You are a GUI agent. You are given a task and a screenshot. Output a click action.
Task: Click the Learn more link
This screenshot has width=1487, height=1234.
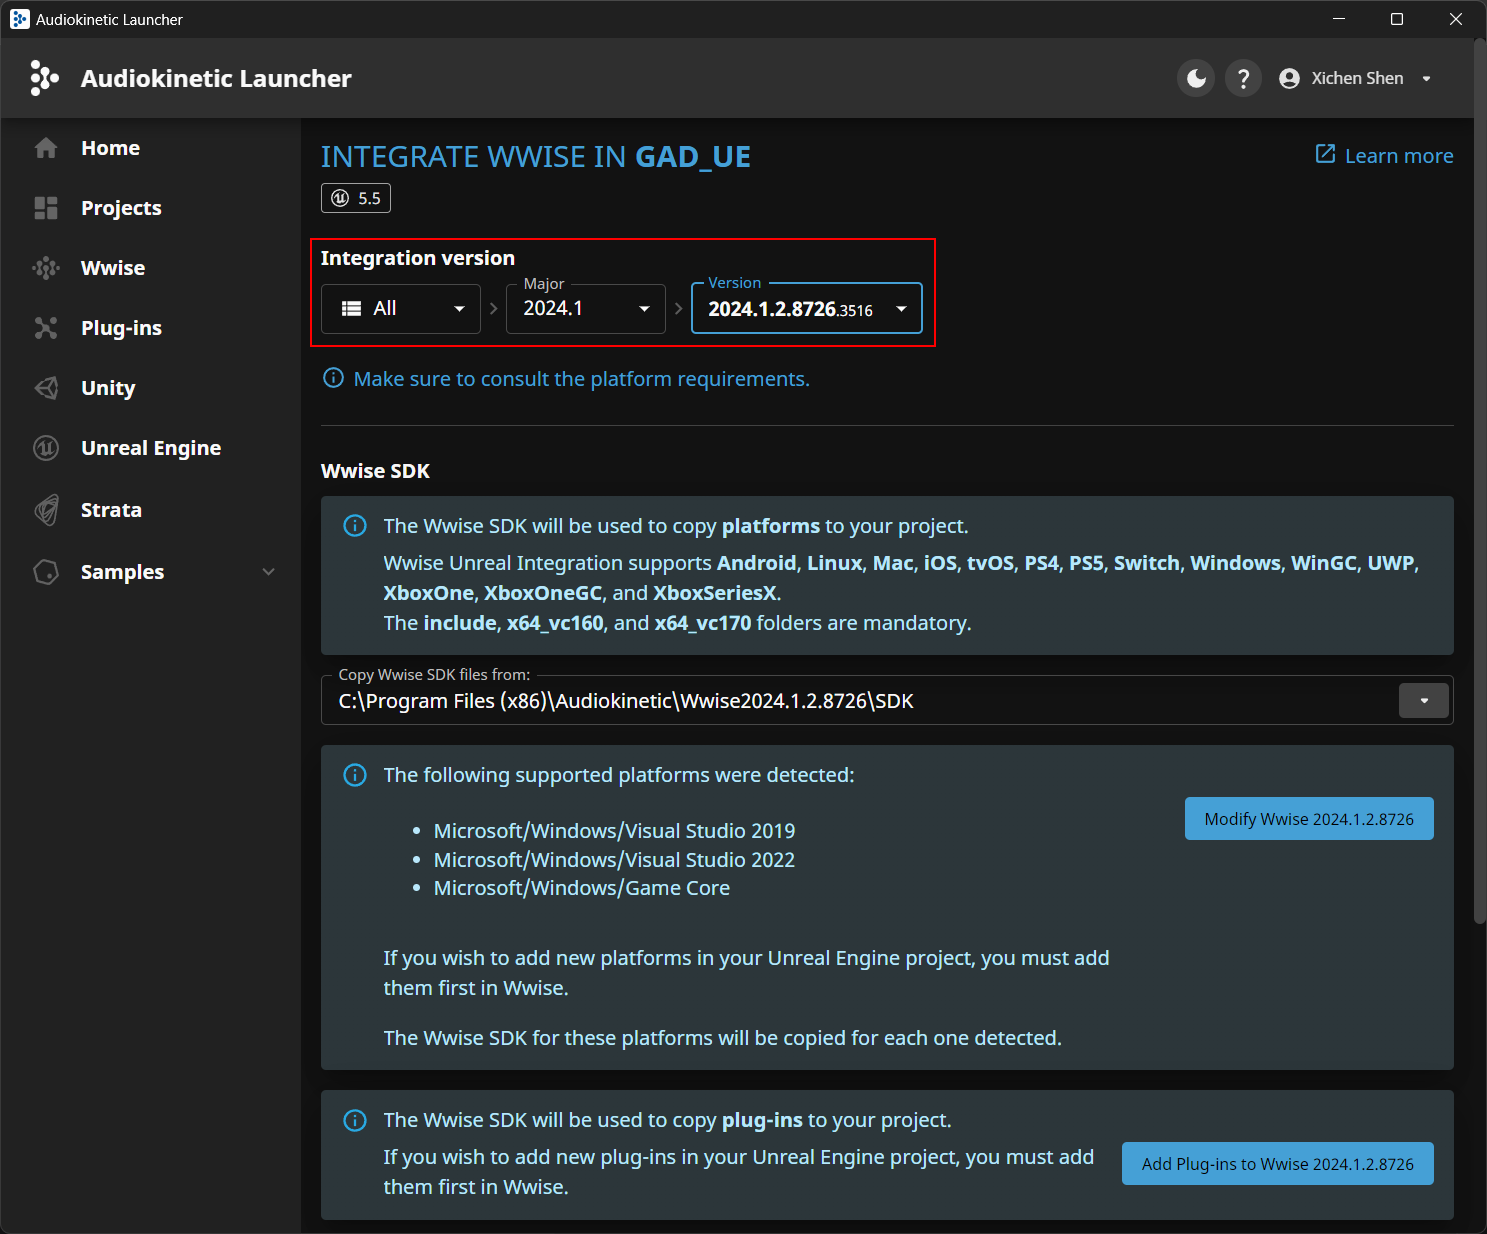tap(1399, 156)
